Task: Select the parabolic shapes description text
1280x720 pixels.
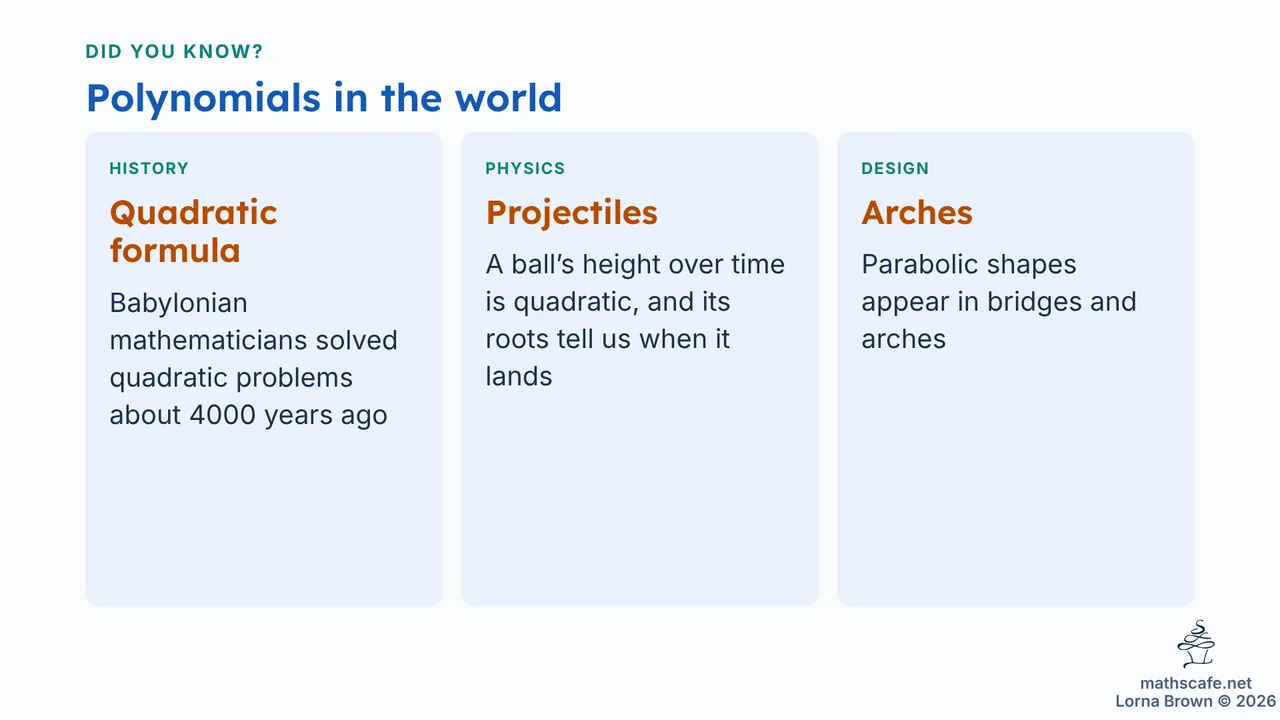Action: [999, 302]
